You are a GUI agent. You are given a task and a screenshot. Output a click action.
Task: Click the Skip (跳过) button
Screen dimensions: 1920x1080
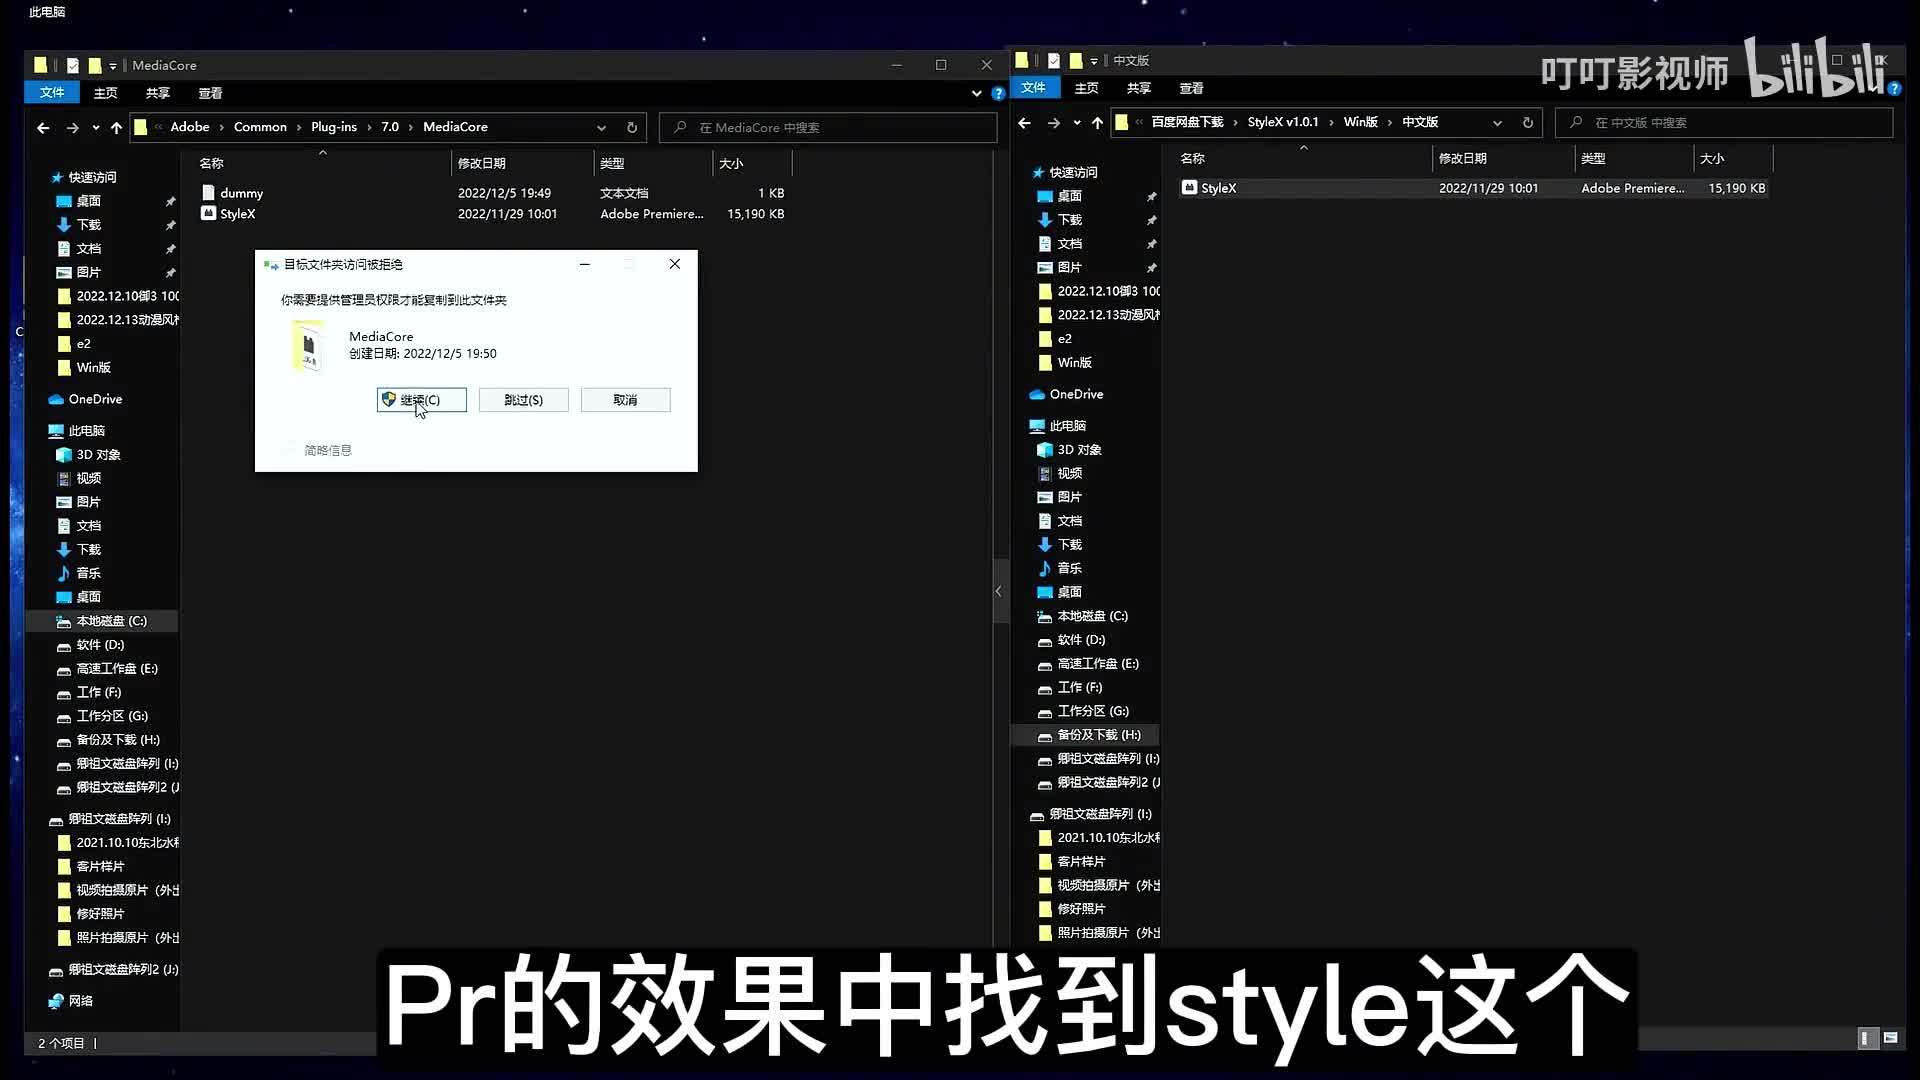click(523, 400)
